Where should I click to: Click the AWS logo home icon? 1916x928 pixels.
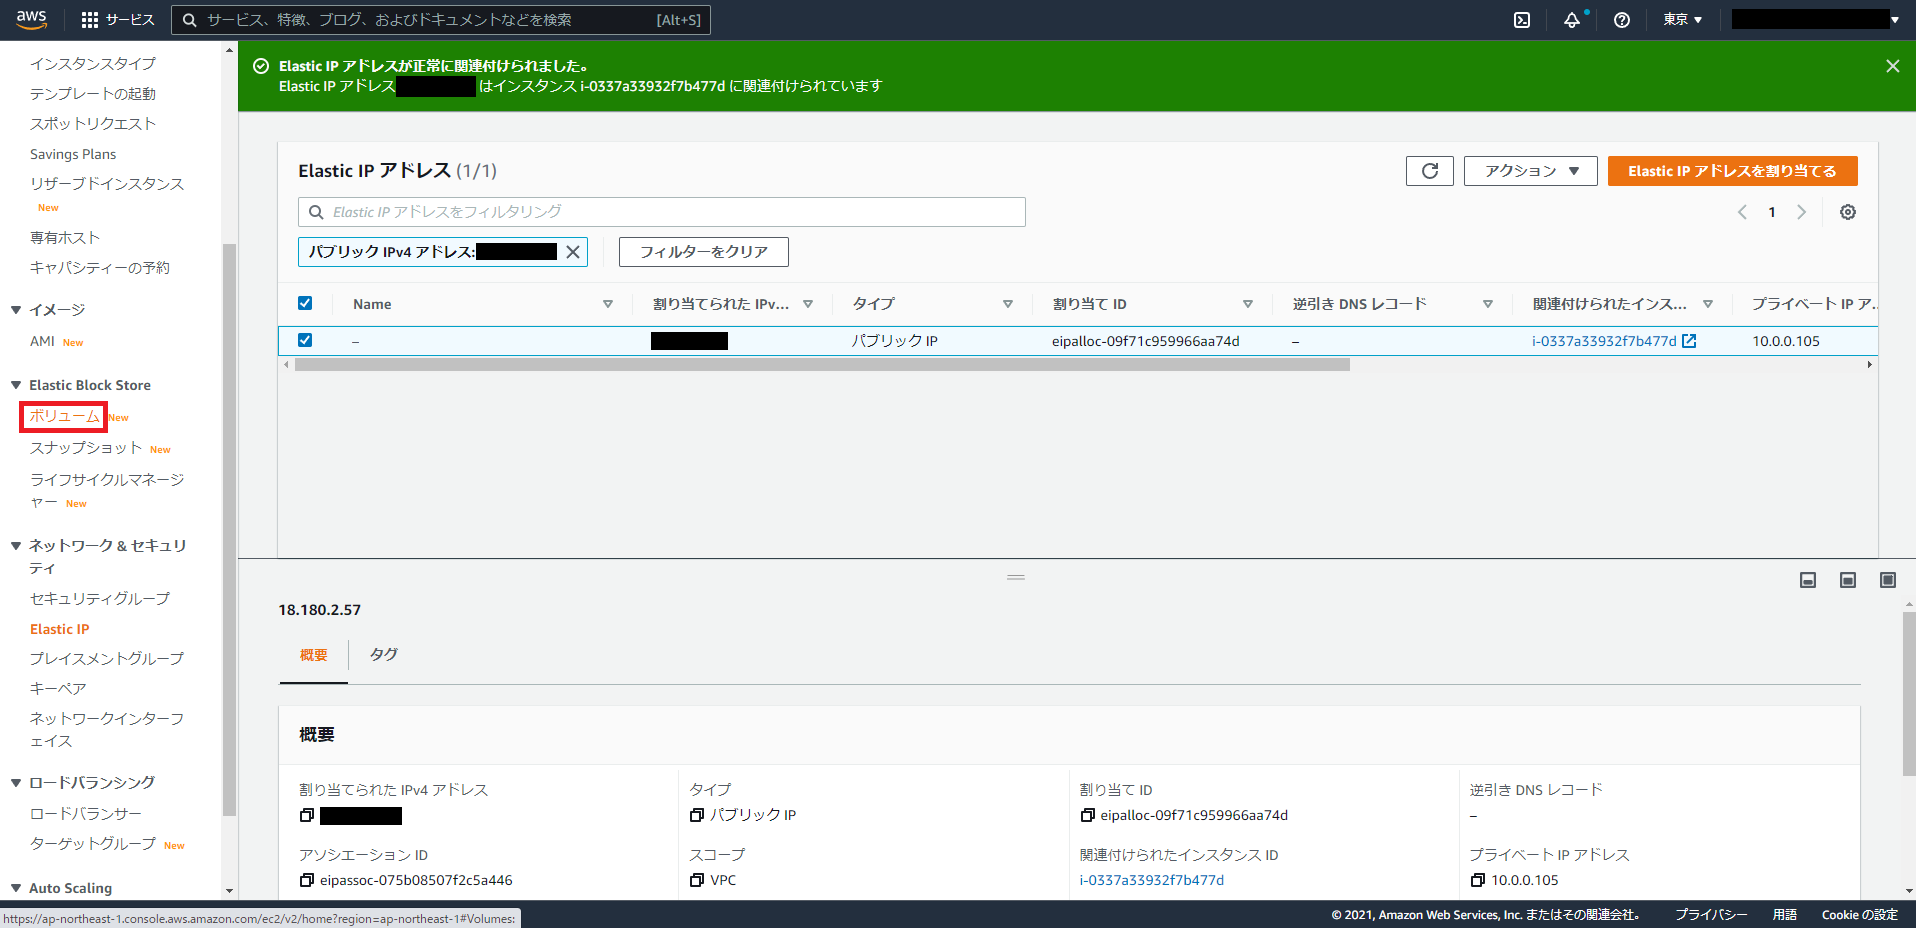pos(31,19)
